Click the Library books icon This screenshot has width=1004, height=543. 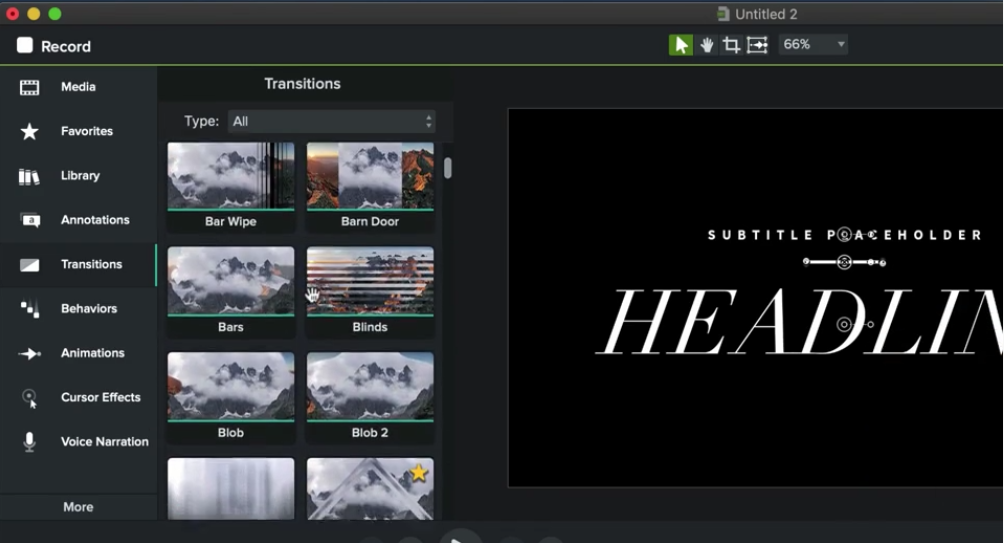pyautogui.click(x=30, y=176)
